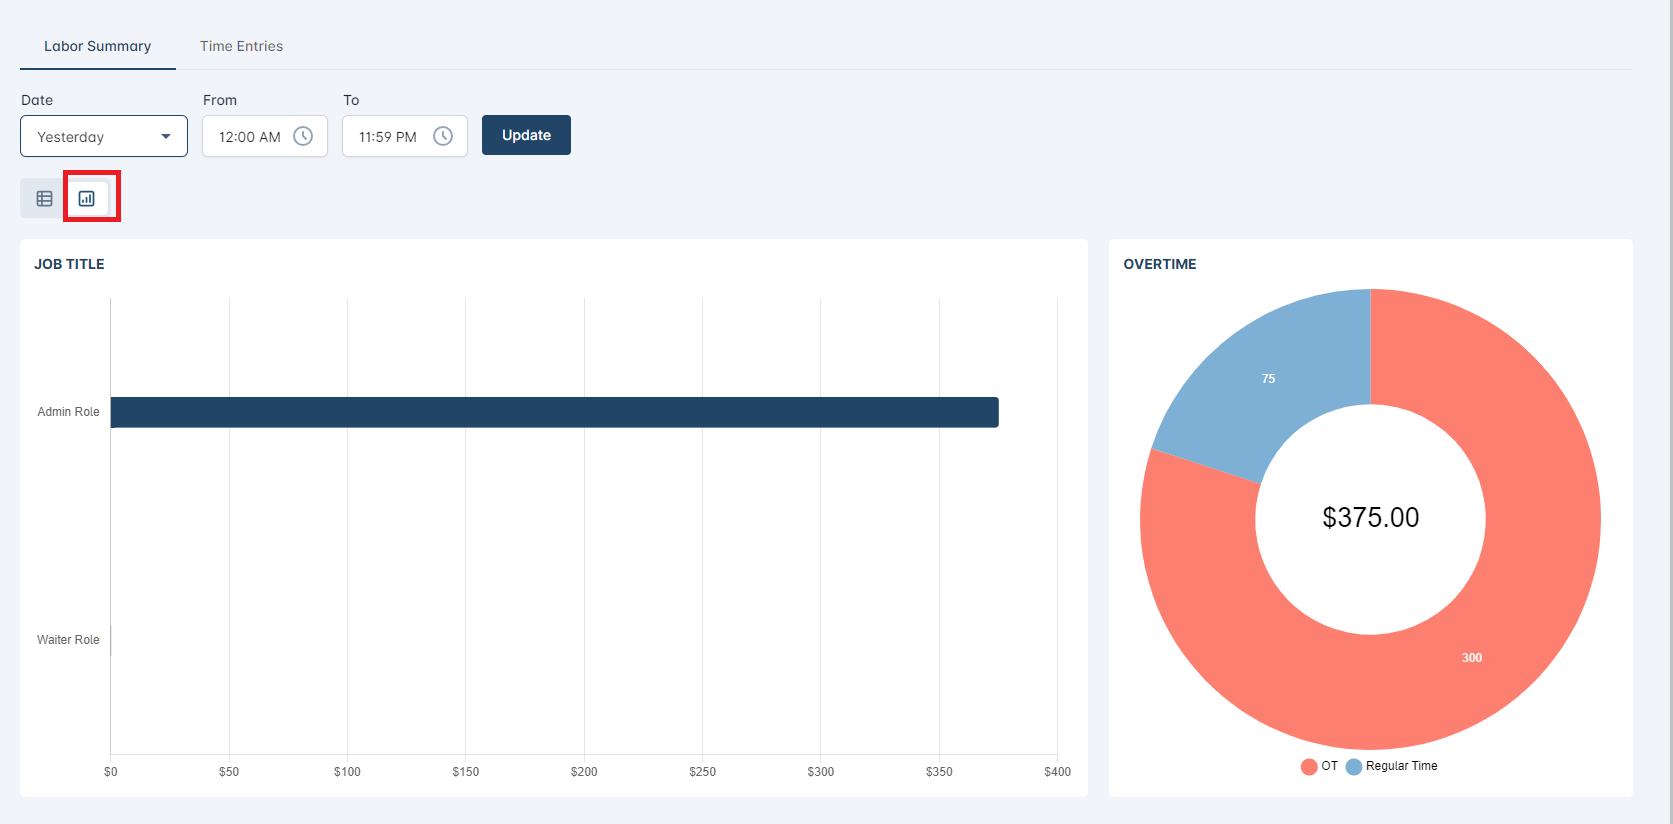
Task: Open the Labor Summary tab
Action: click(x=97, y=46)
